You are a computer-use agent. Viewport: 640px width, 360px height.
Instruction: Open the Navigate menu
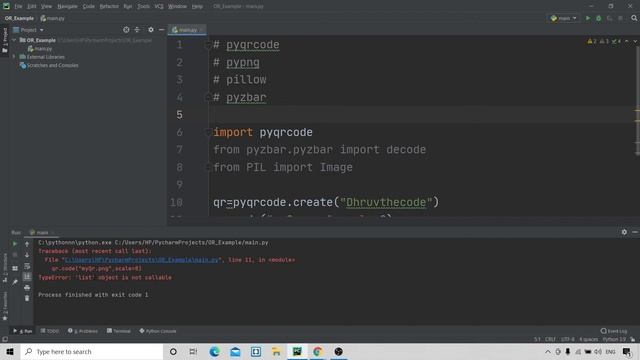coord(67,7)
